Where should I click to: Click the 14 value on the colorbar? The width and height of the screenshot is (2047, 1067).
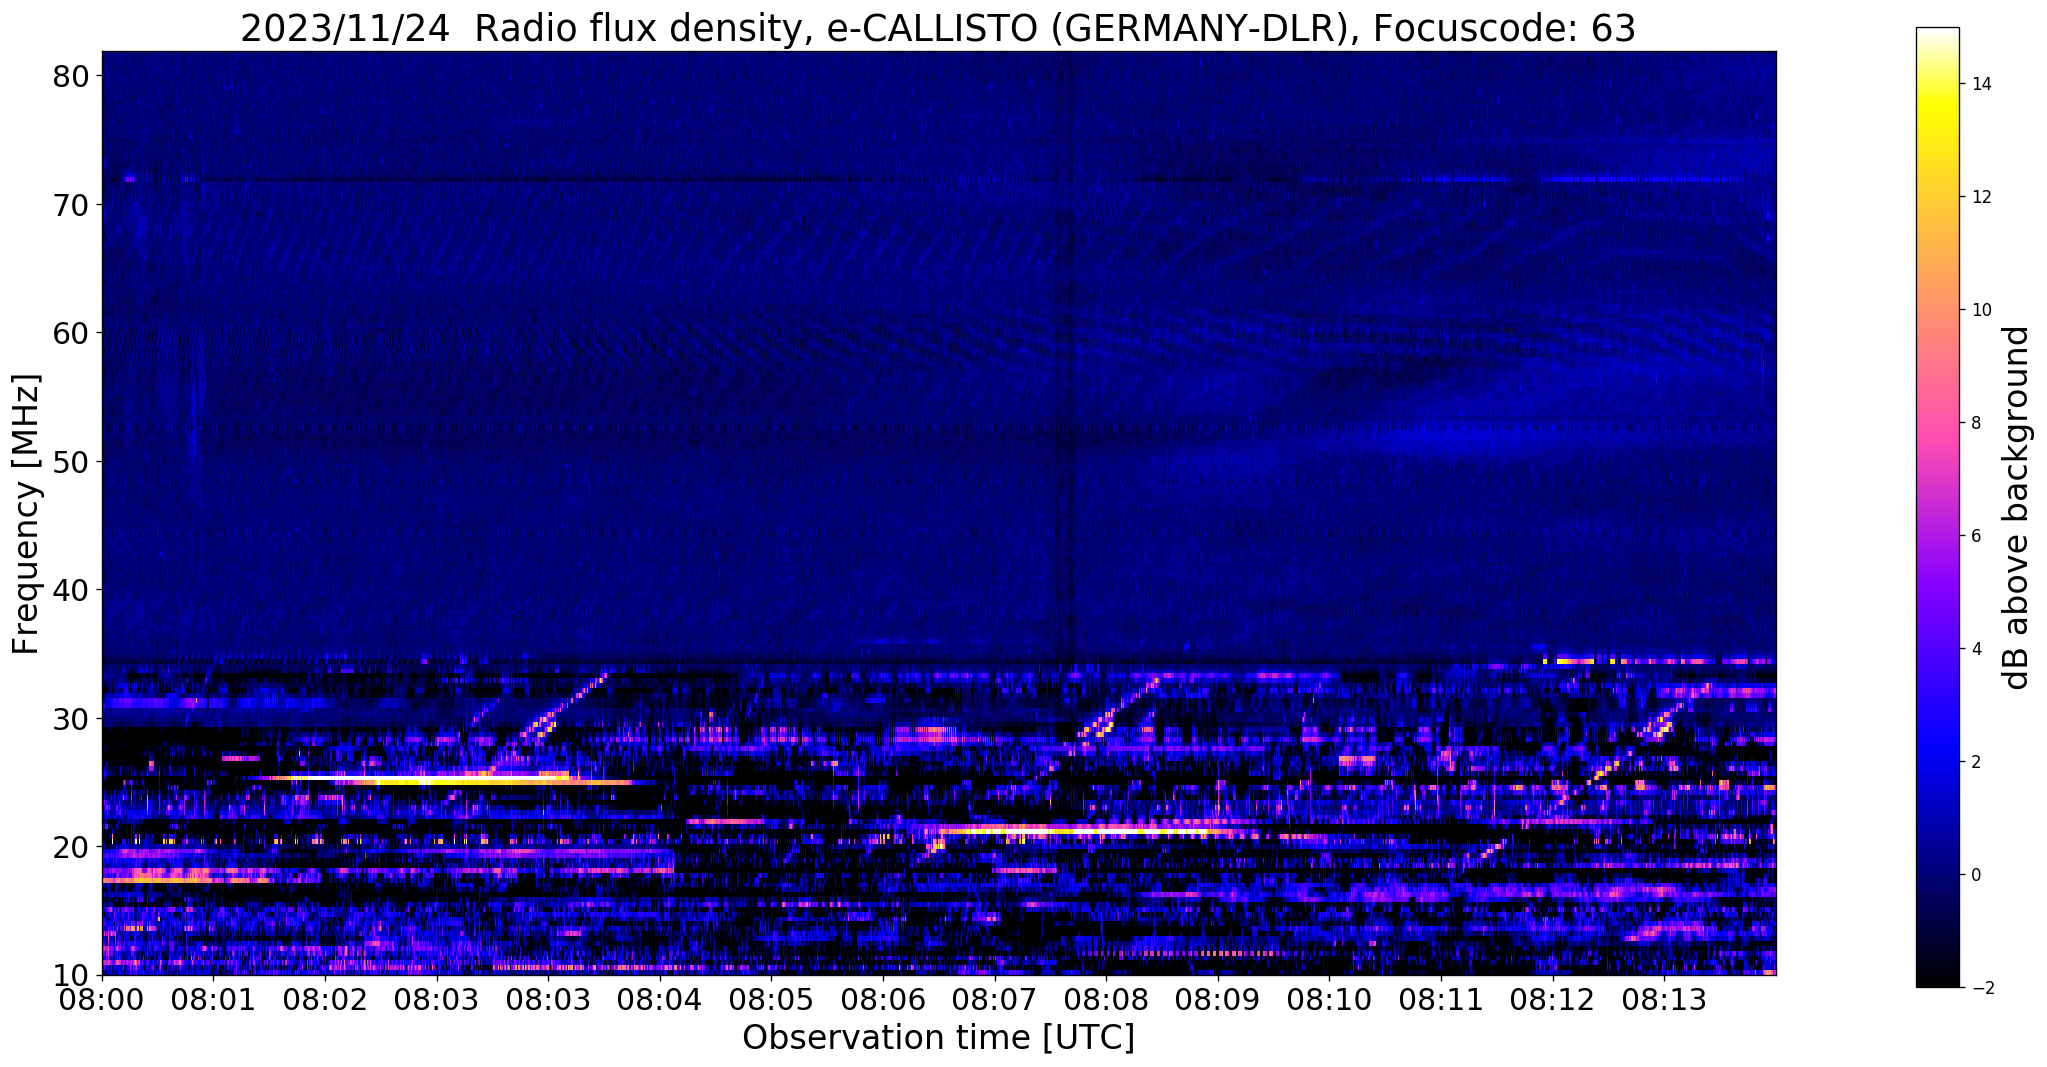(x=1980, y=84)
